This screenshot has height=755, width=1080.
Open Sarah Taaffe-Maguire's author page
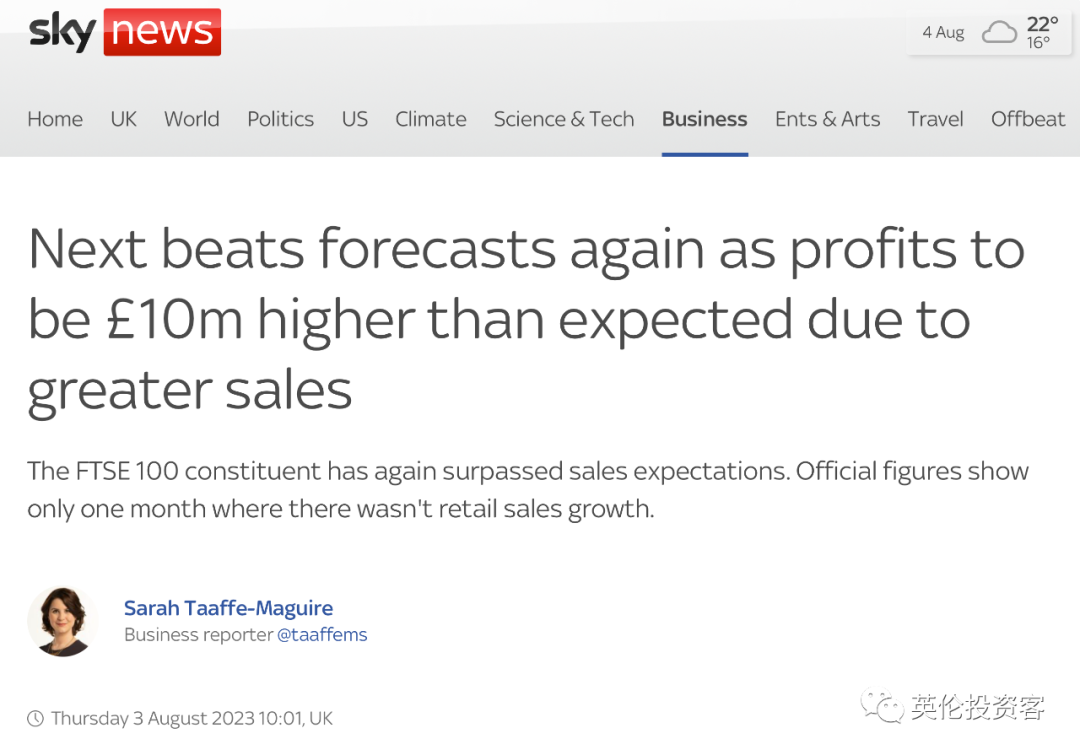click(x=228, y=608)
